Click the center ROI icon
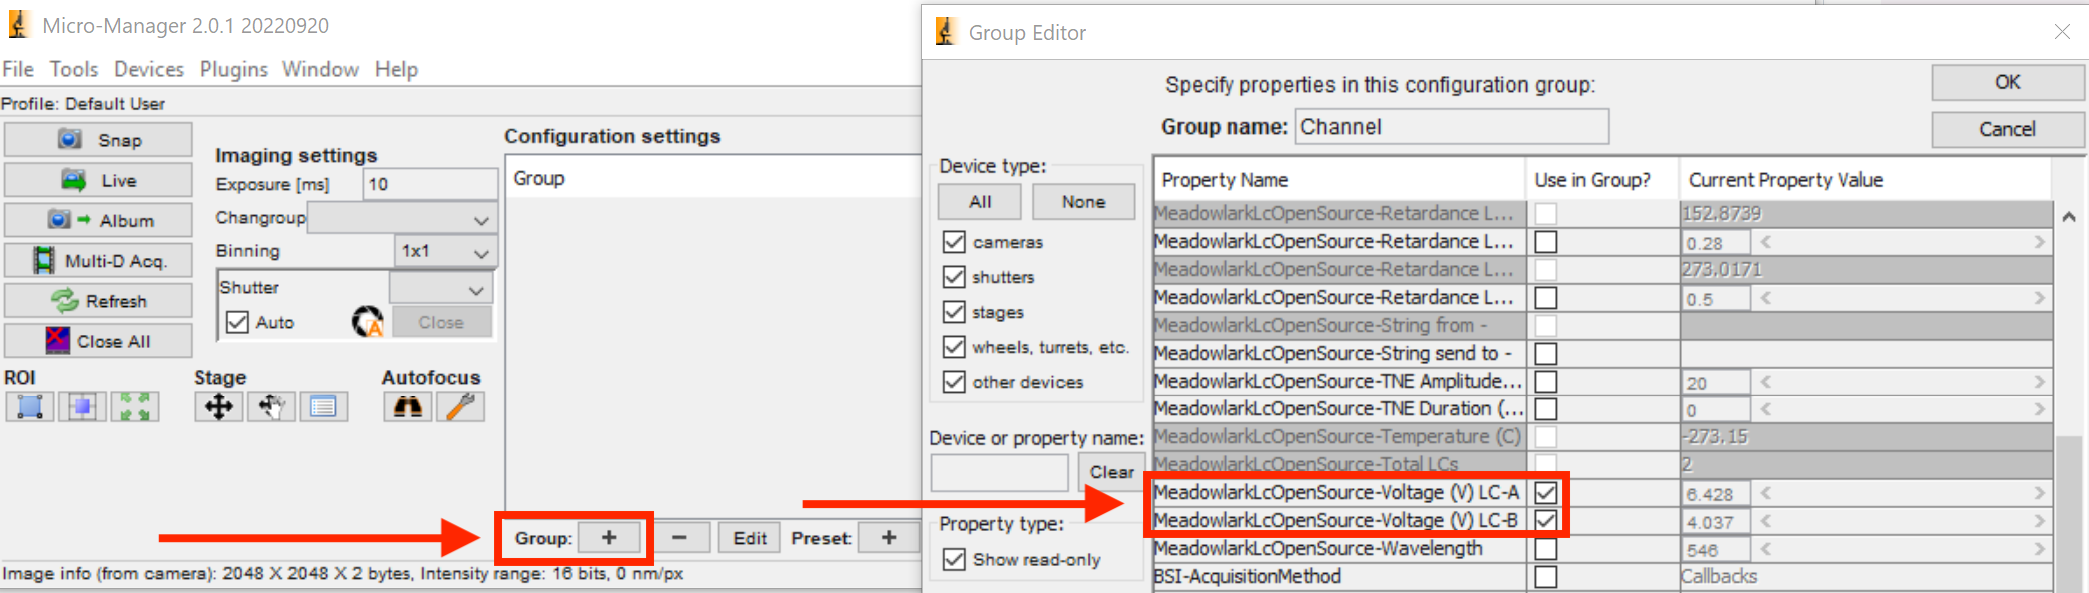 [x=82, y=406]
